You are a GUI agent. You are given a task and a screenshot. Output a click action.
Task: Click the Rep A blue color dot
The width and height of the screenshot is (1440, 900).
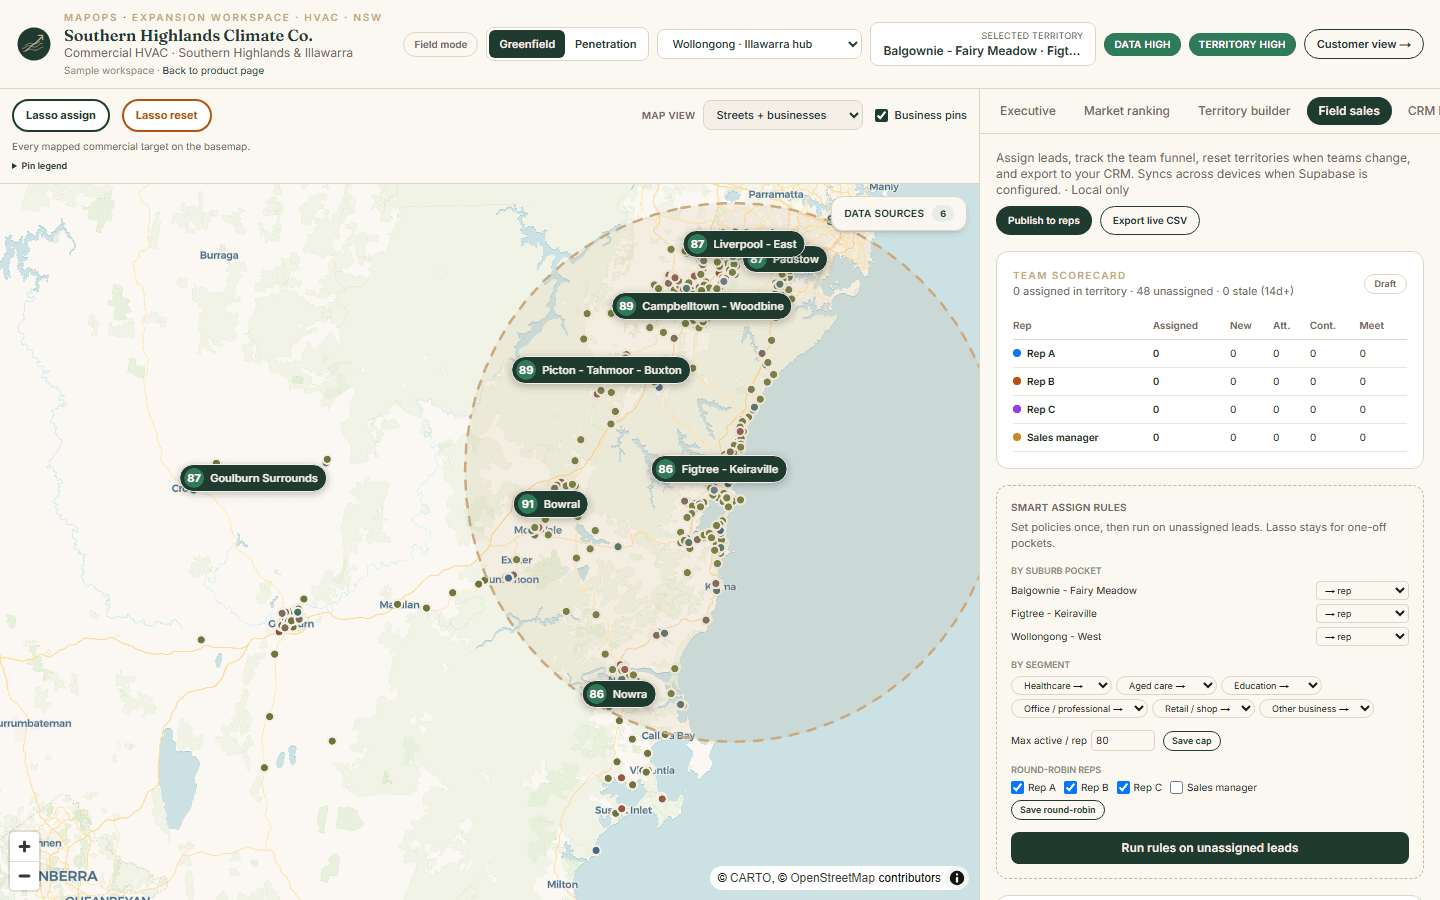pyautogui.click(x=1017, y=353)
